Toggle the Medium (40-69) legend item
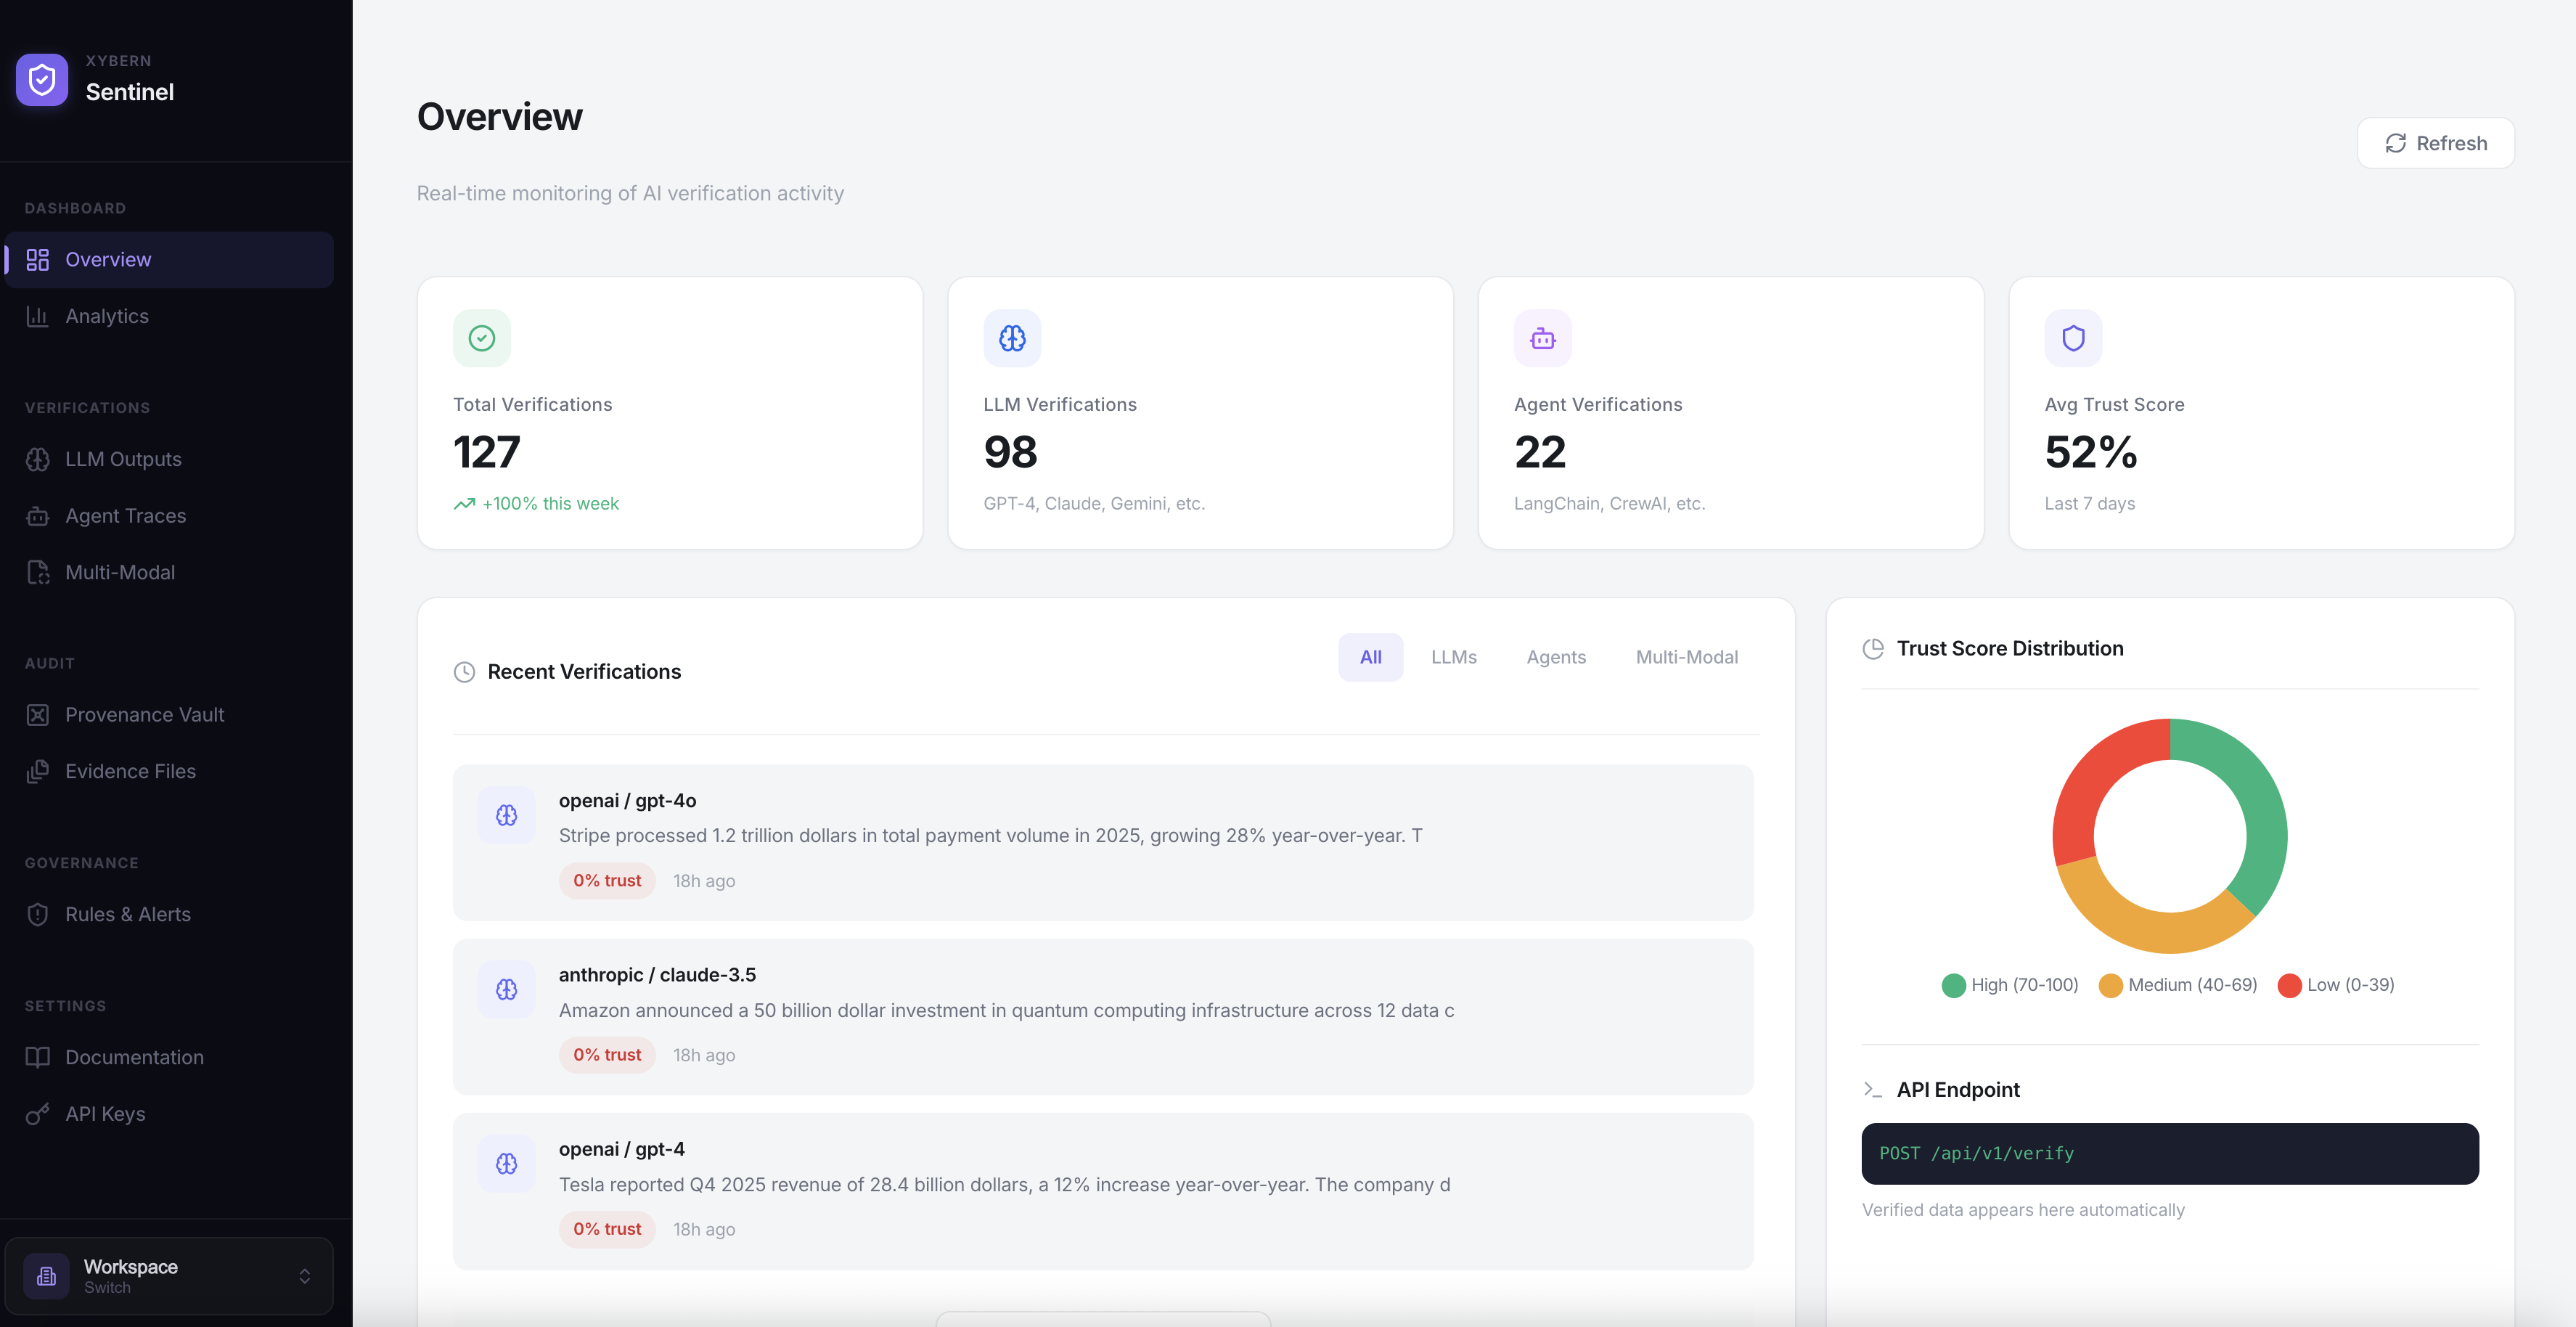 (x=2177, y=985)
